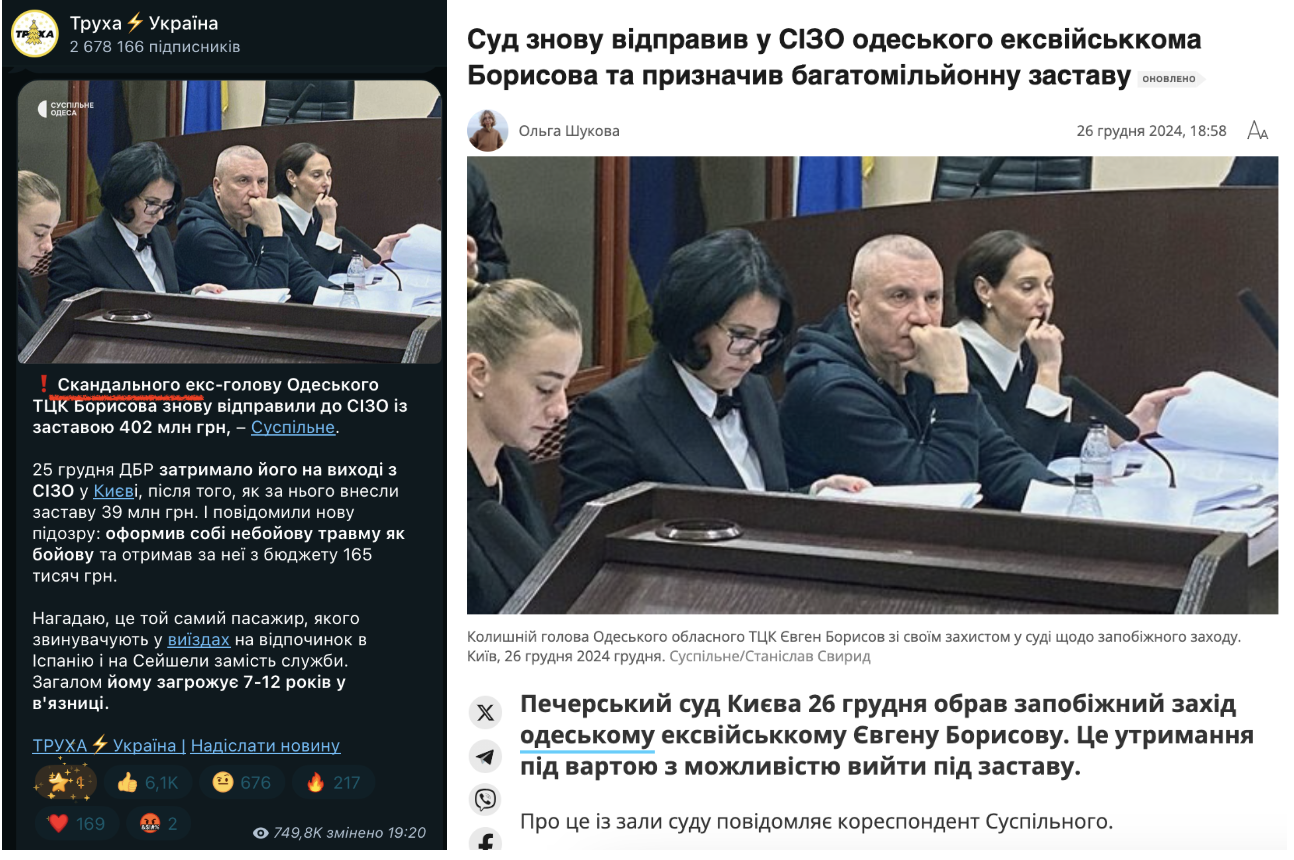Open author Ольга Шукова's profile photo

[488, 131]
